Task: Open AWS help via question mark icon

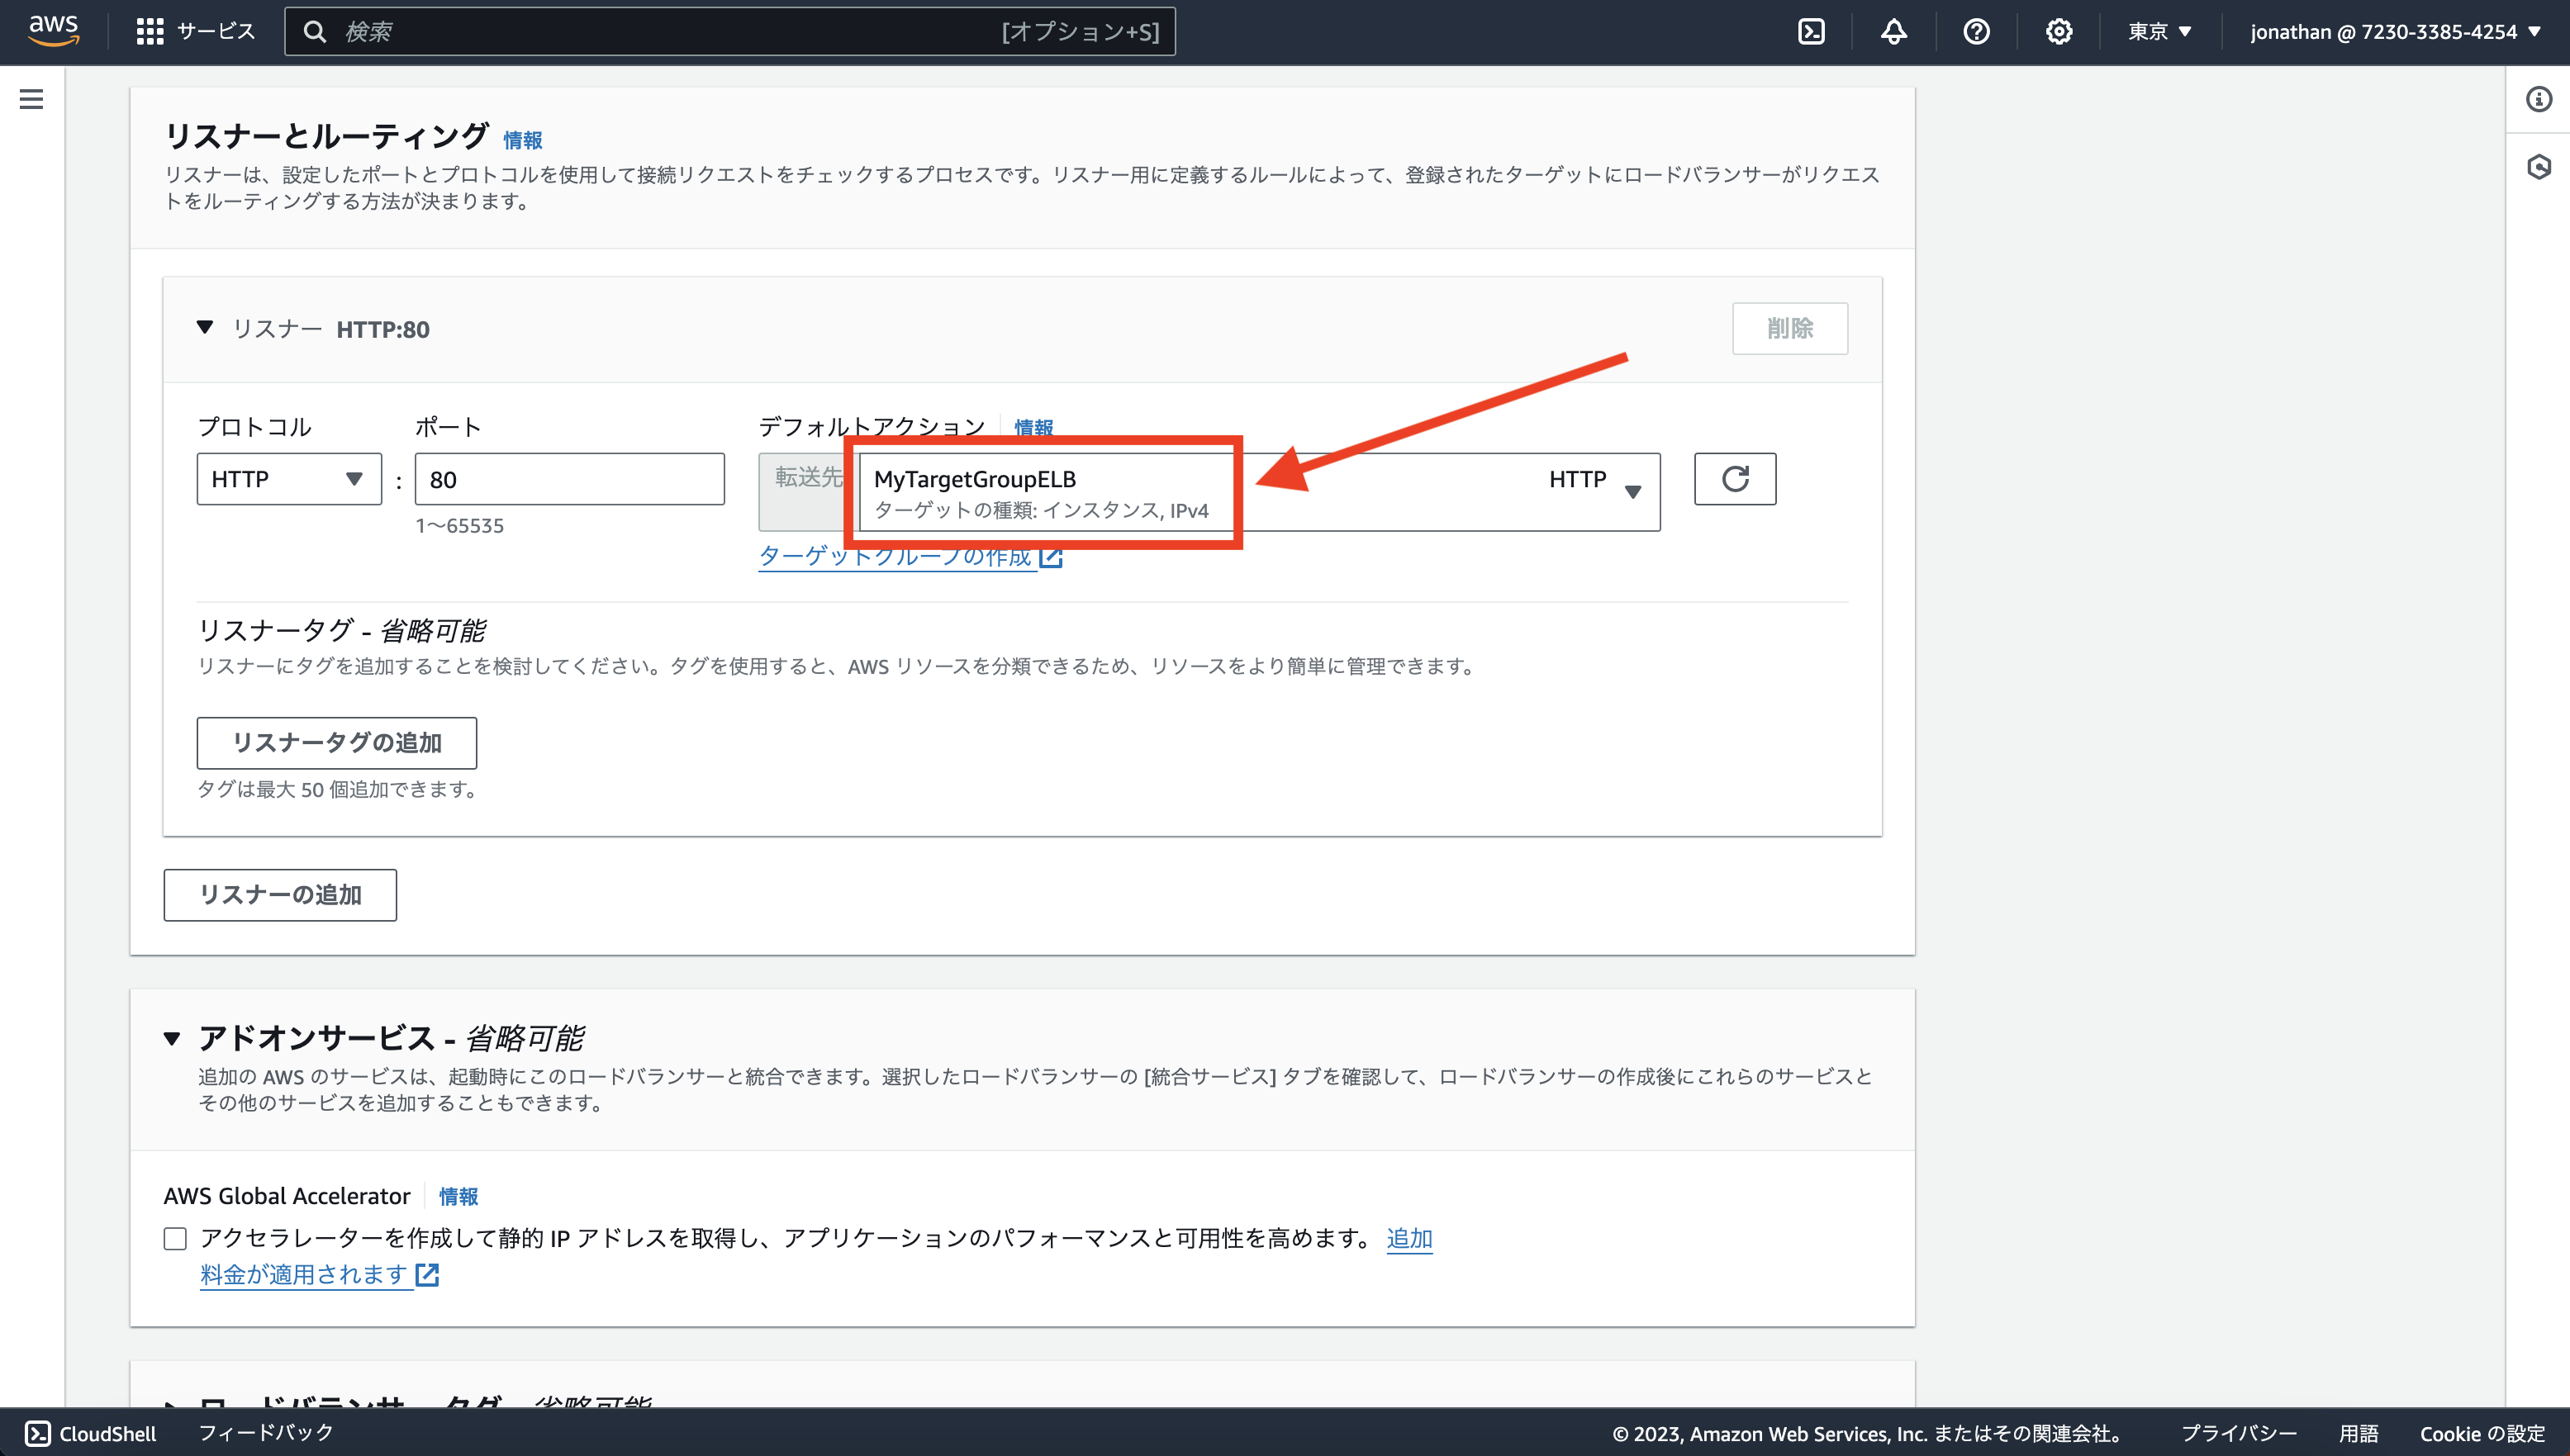Action: point(1976,30)
